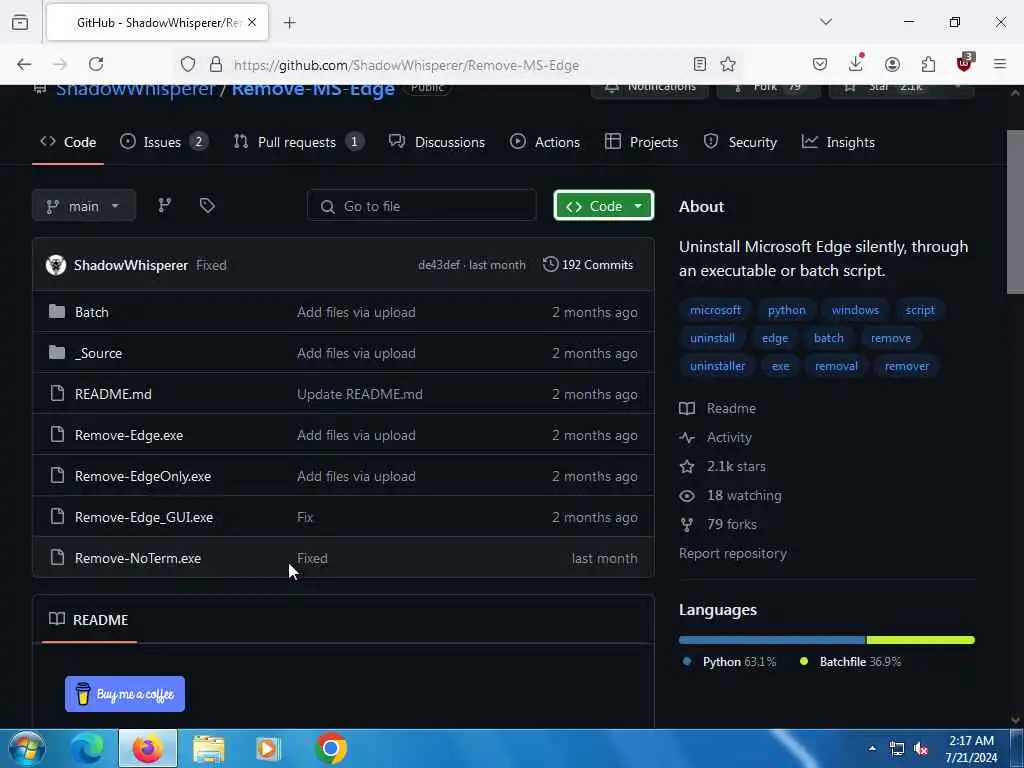The height and width of the screenshot is (768, 1024).
Task: Expand the main branch dropdown
Action: (x=84, y=206)
